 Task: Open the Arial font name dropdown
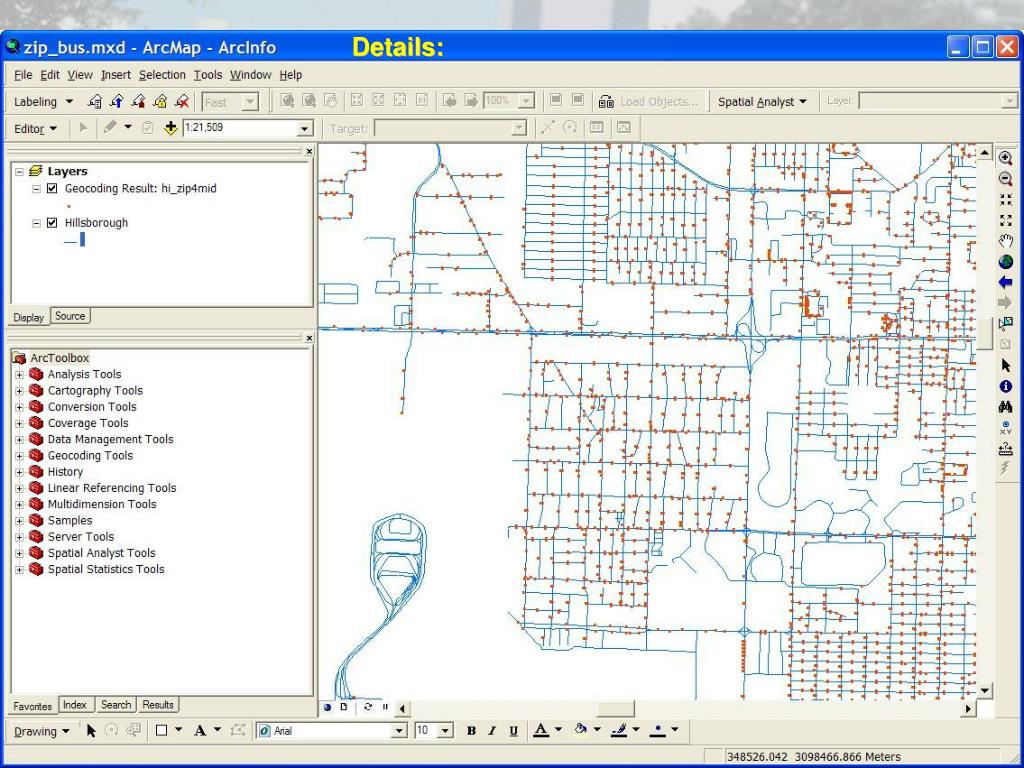(401, 731)
